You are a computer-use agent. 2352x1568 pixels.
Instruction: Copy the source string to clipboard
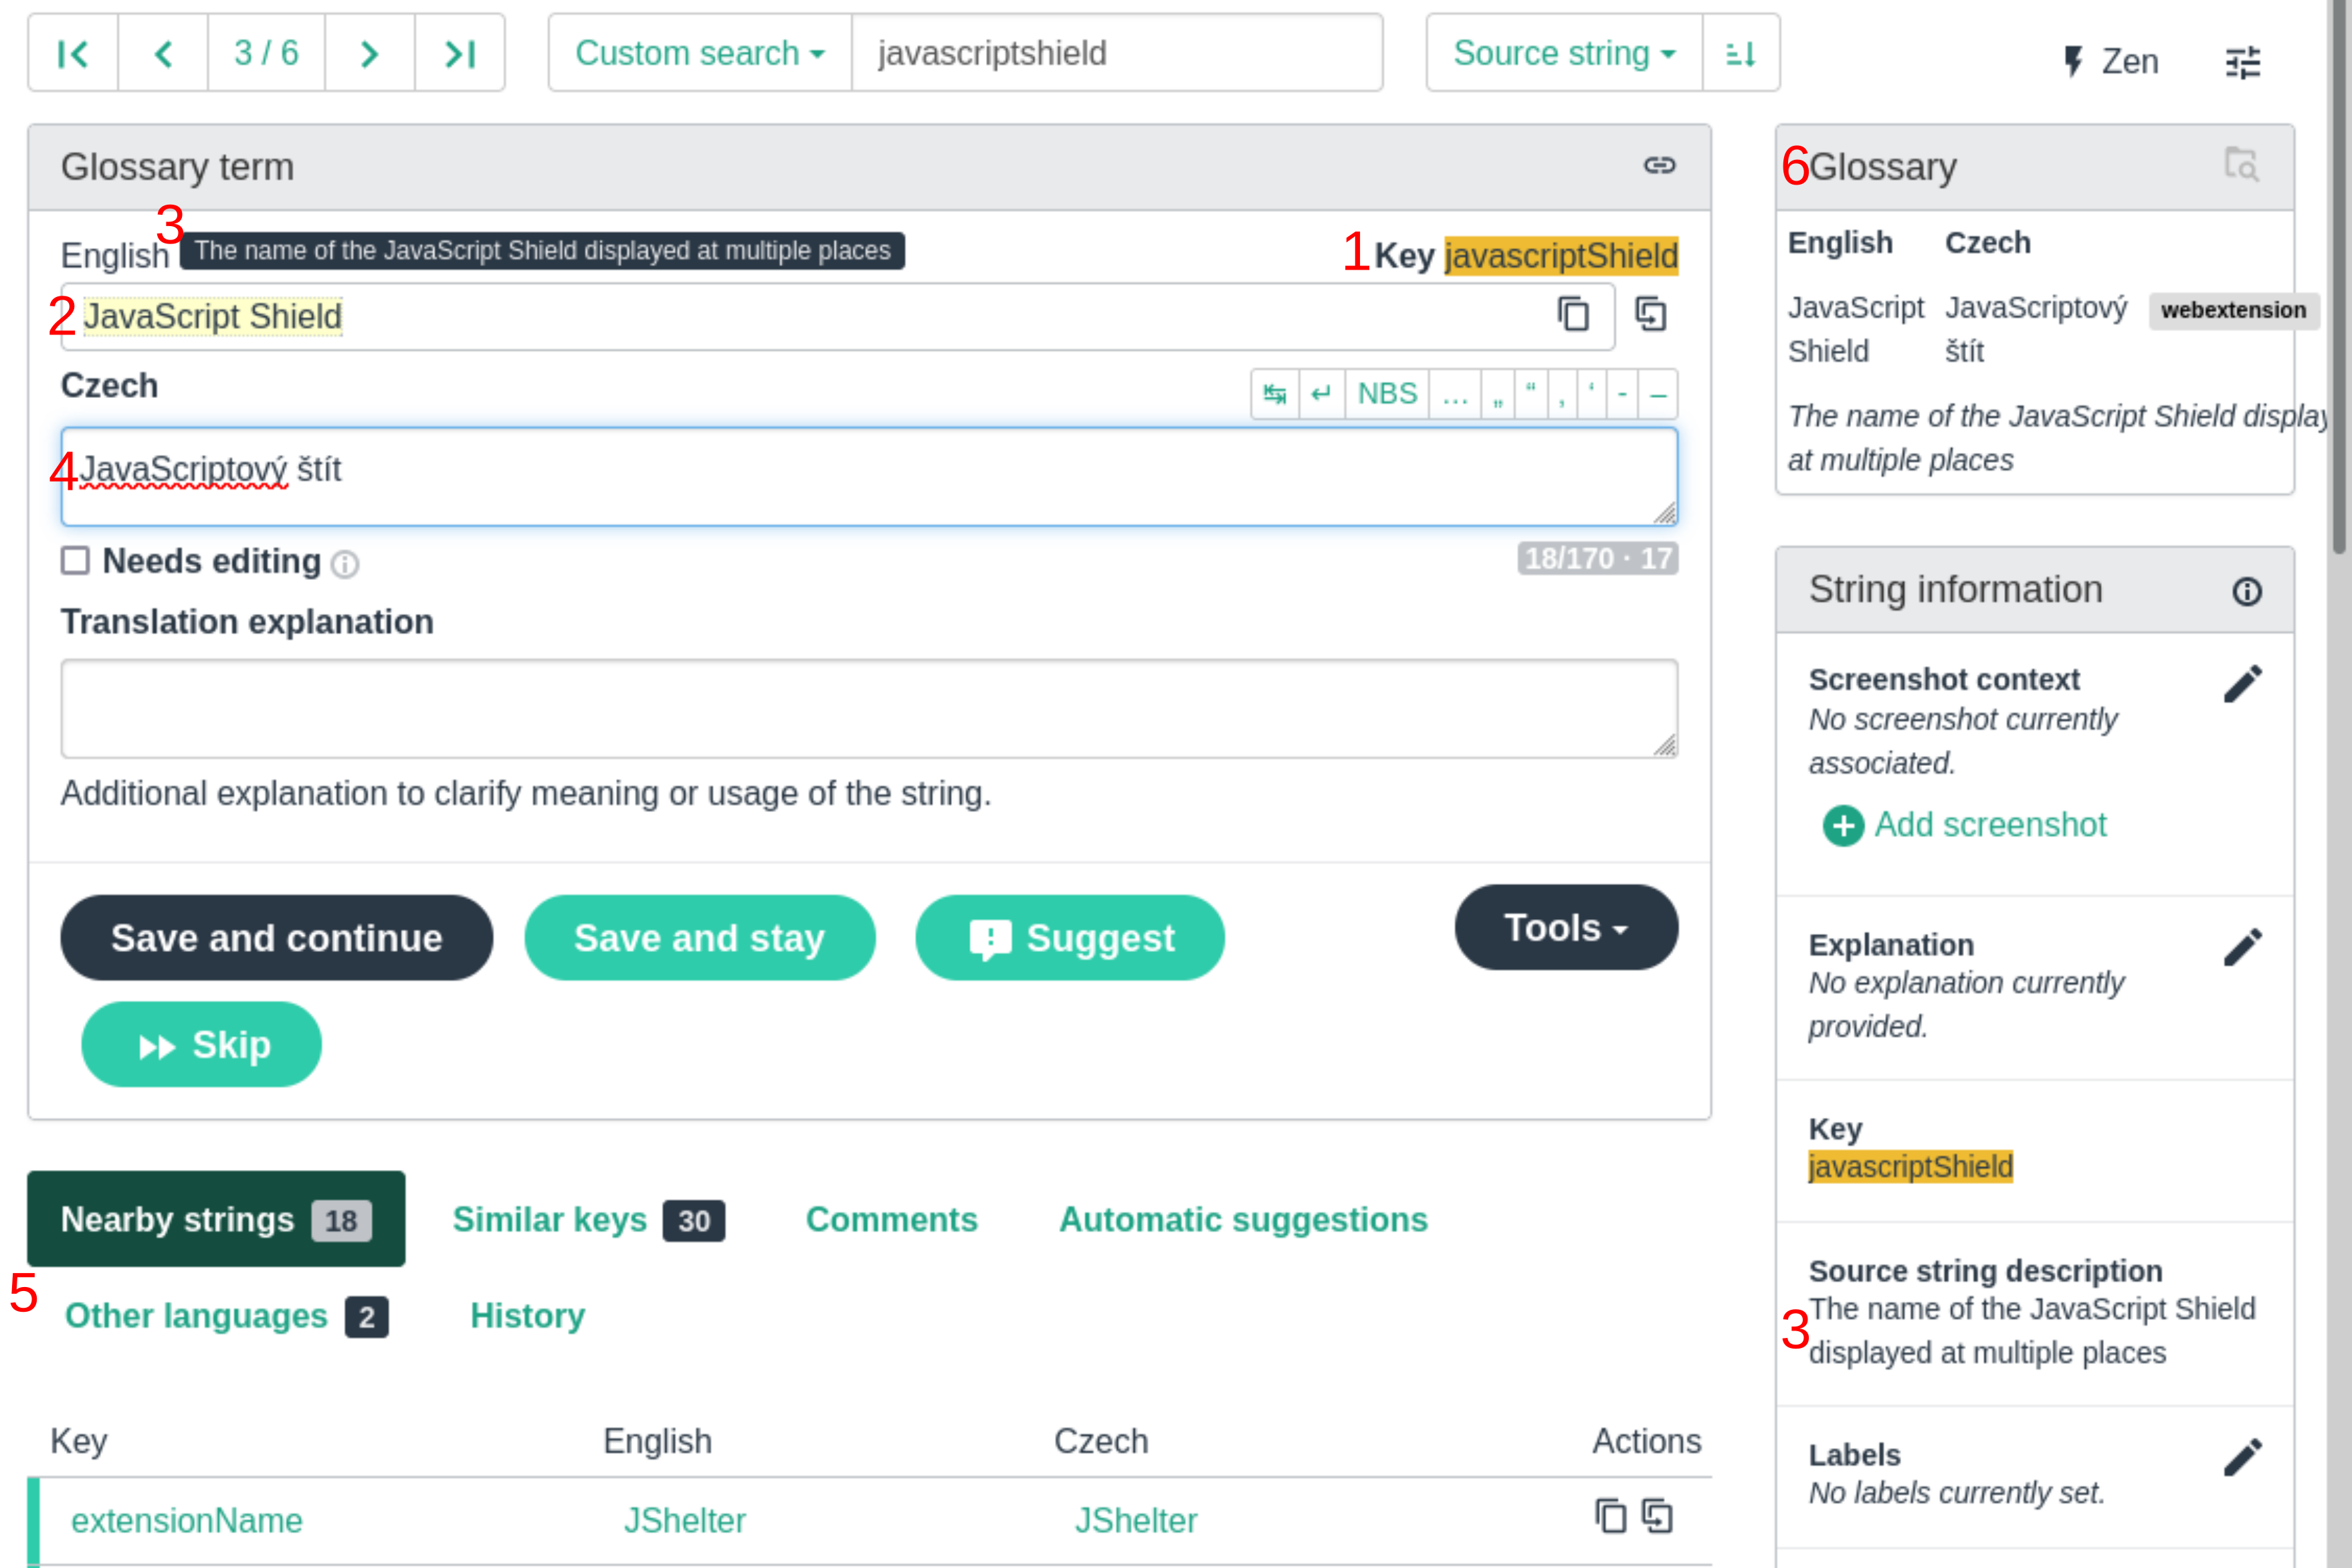(1574, 315)
